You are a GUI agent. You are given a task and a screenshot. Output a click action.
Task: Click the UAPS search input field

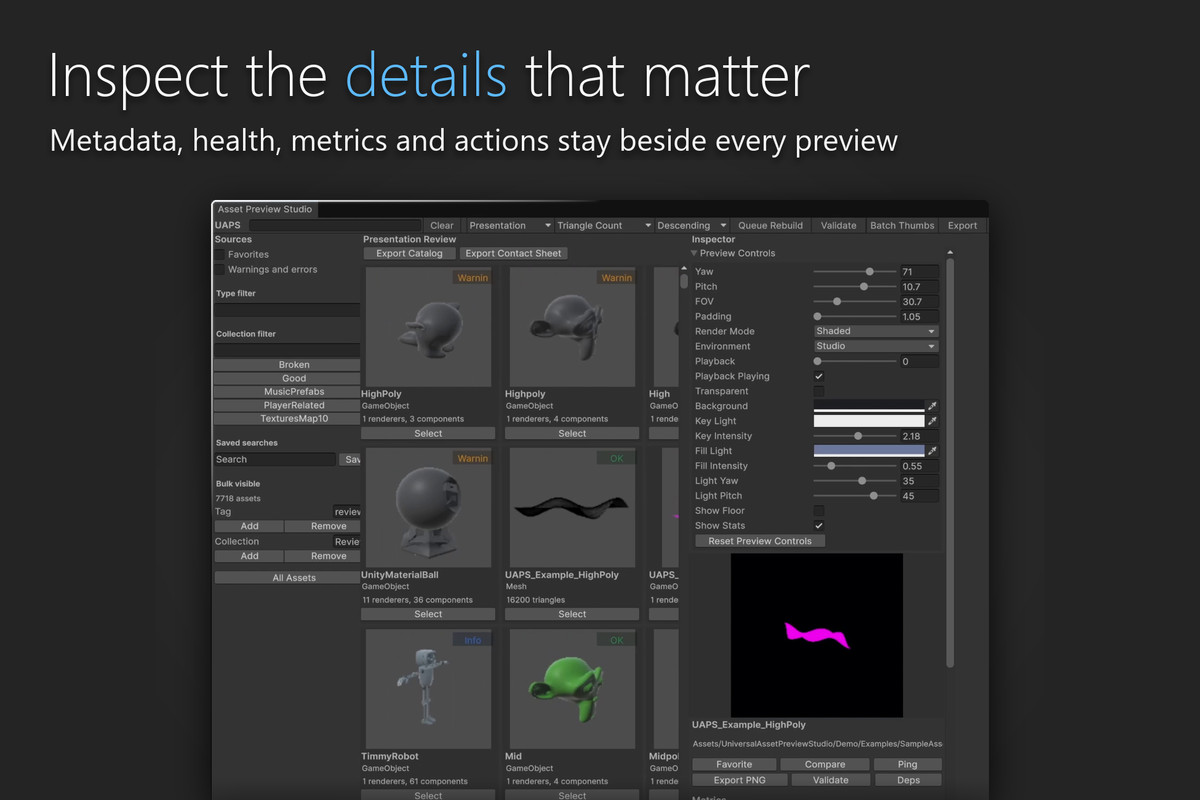[335, 226]
